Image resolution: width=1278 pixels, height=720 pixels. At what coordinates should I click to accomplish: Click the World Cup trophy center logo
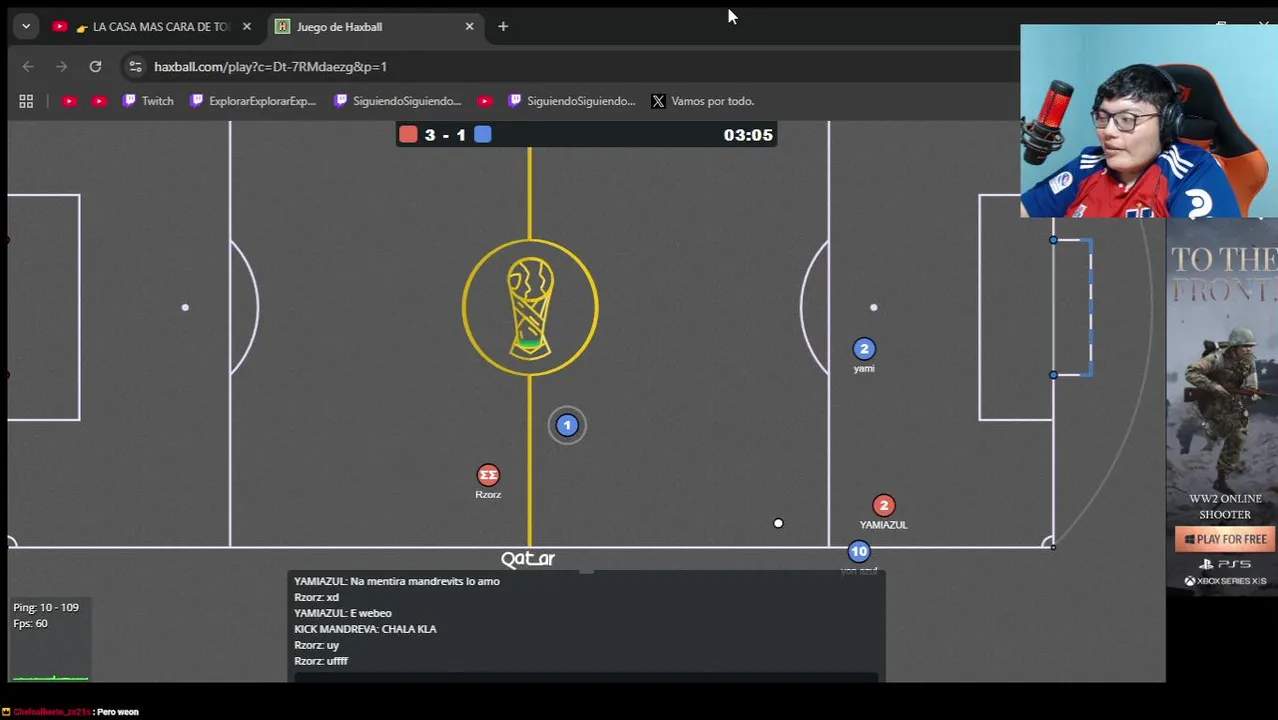(x=530, y=308)
